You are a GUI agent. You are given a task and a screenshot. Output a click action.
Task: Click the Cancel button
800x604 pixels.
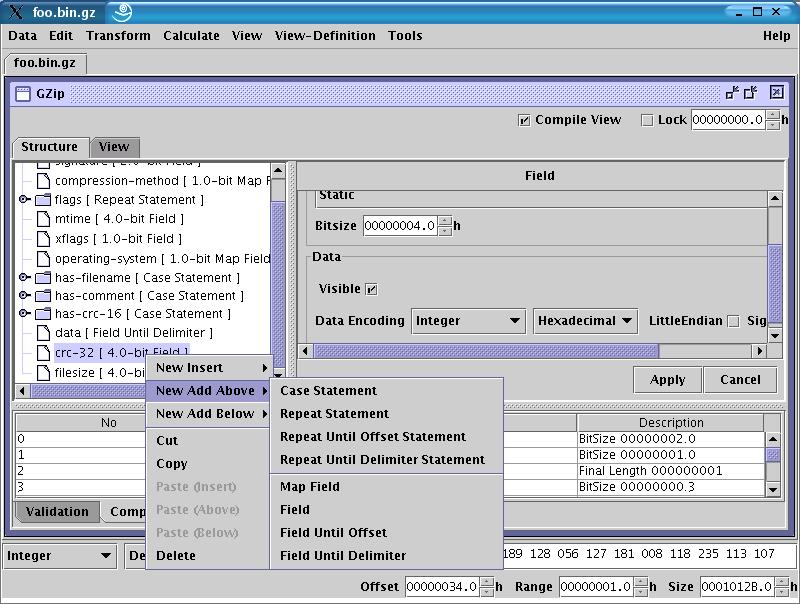[x=740, y=380]
